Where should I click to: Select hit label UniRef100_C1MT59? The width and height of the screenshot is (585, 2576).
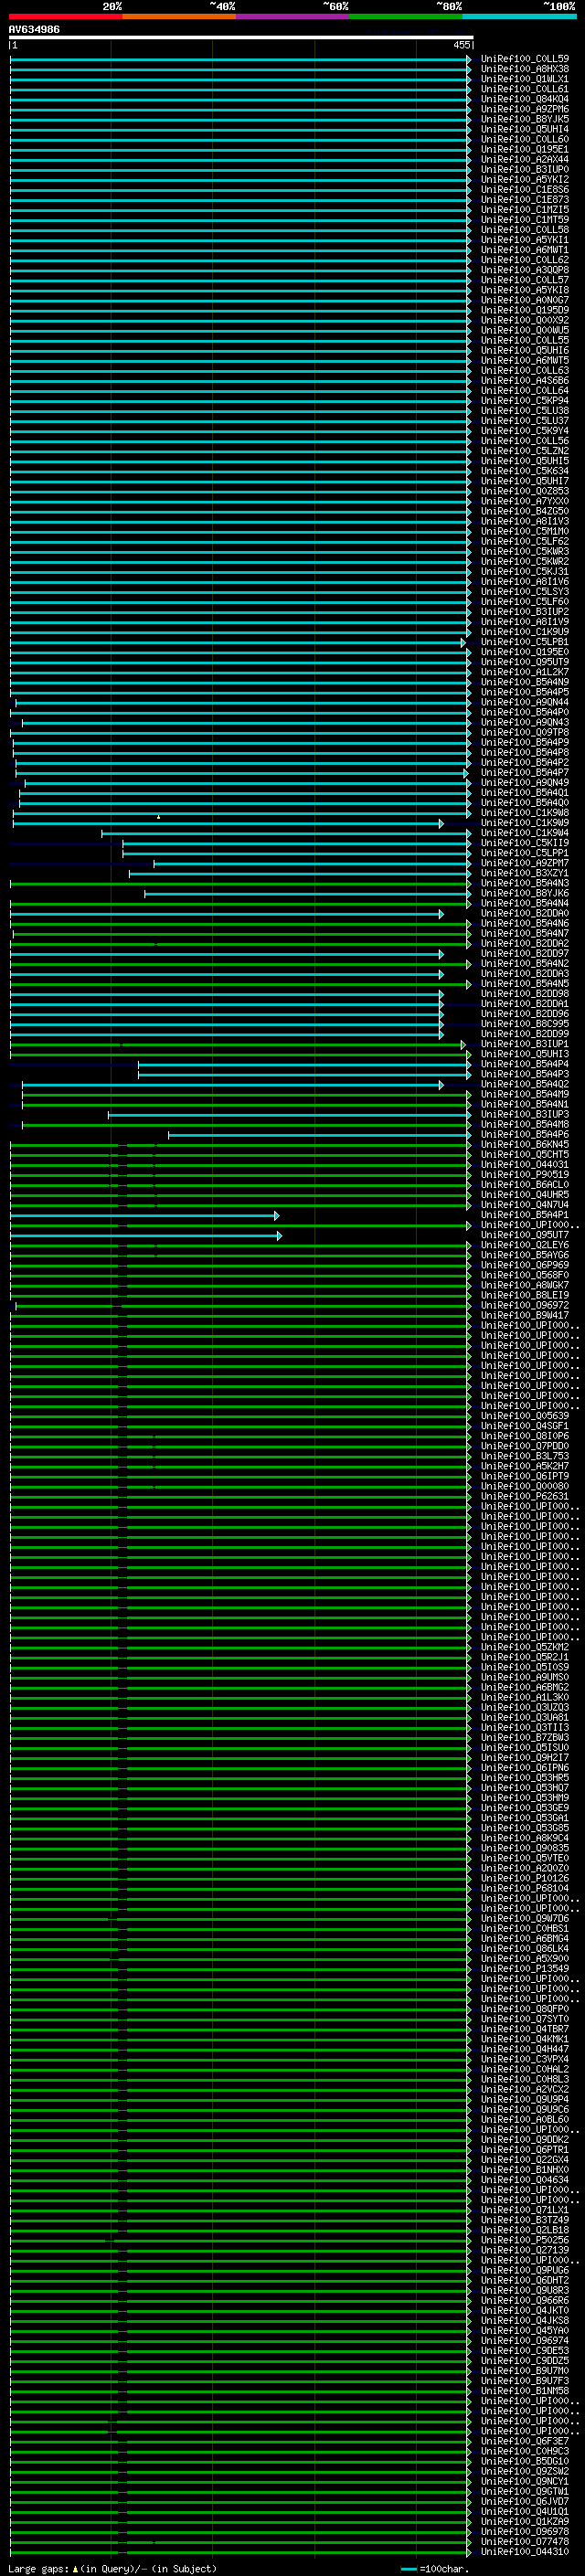click(x=525, y=220)
